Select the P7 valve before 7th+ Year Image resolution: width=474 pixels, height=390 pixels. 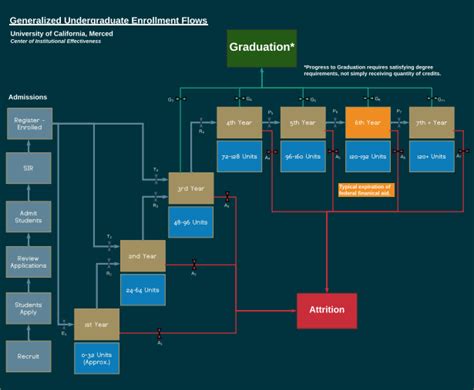(x=399, y=122)
